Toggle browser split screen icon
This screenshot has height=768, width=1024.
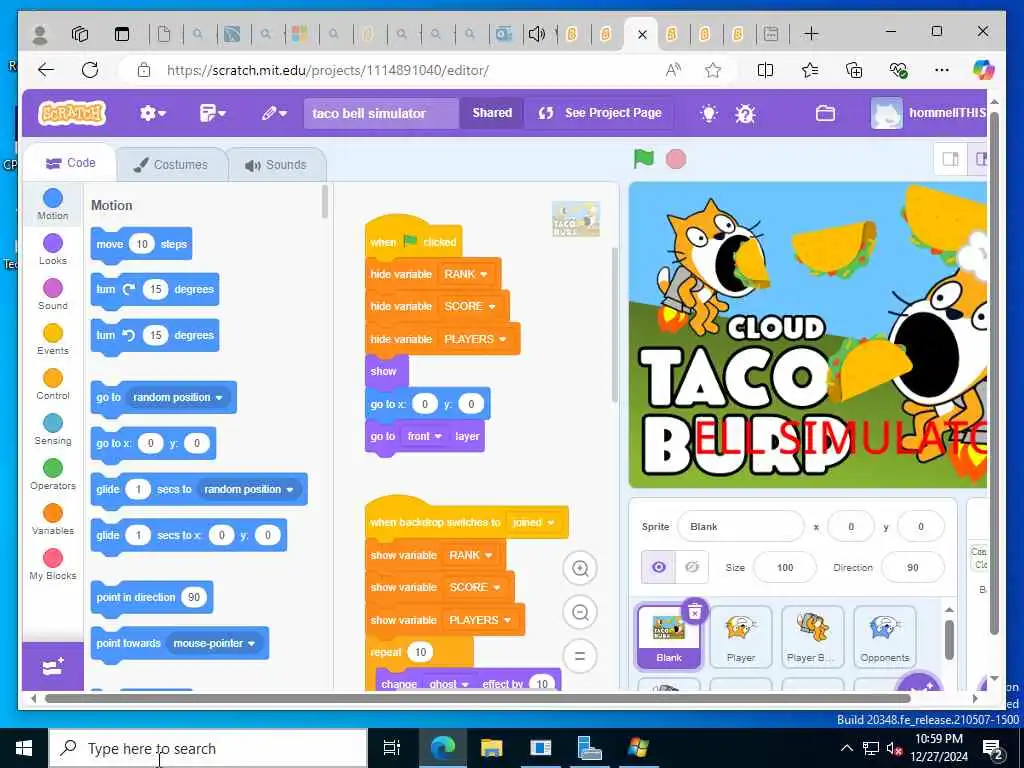765,70
